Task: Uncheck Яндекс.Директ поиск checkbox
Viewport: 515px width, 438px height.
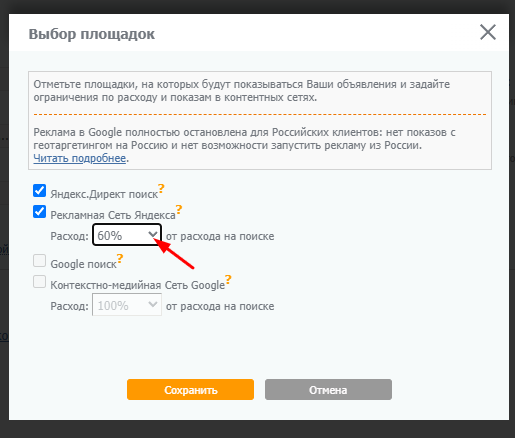Action: tap(39, 191)
